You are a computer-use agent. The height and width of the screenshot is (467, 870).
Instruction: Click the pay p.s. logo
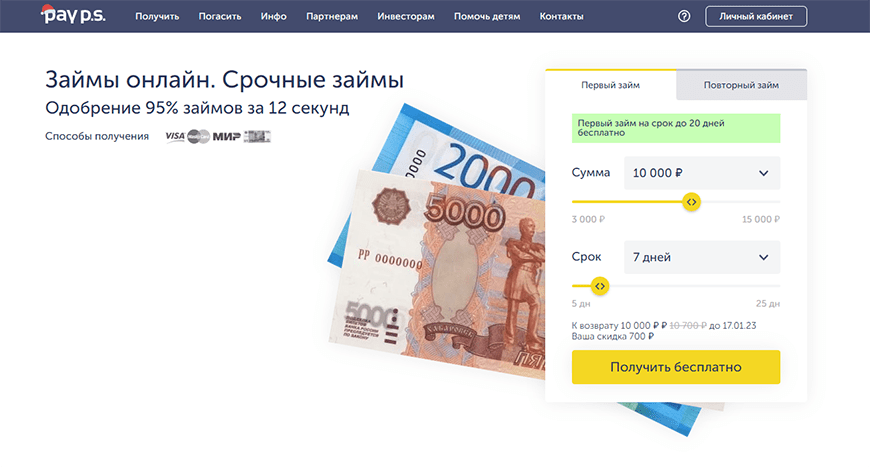[73, 14]
